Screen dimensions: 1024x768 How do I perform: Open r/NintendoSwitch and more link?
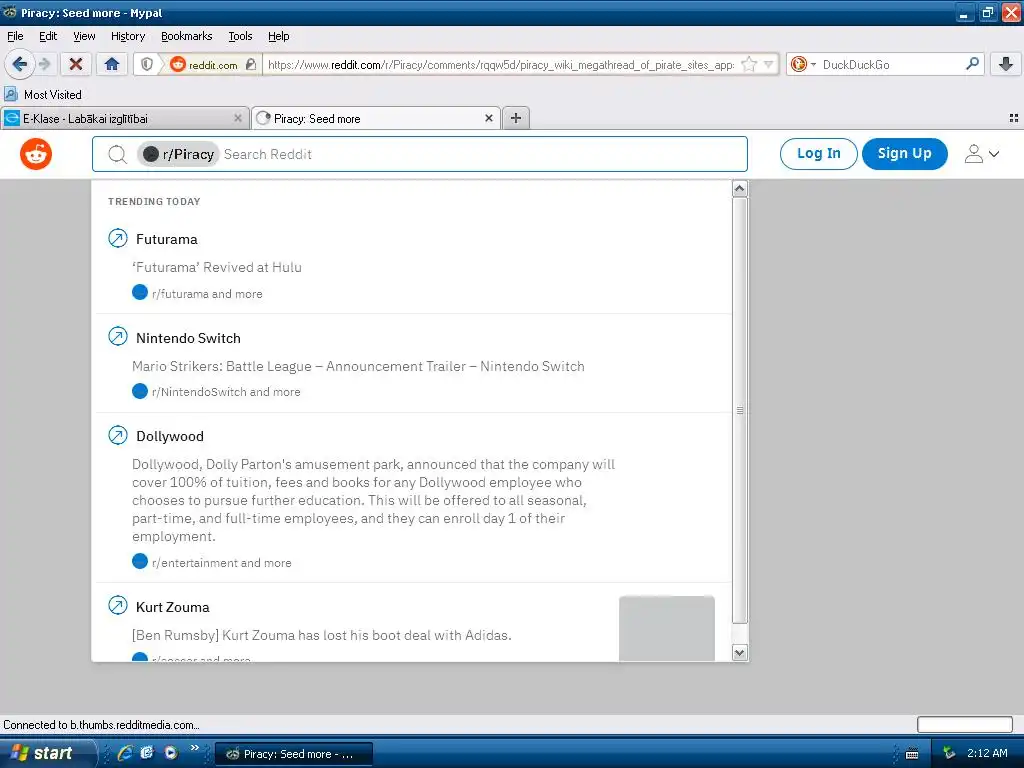coord(226,392)
